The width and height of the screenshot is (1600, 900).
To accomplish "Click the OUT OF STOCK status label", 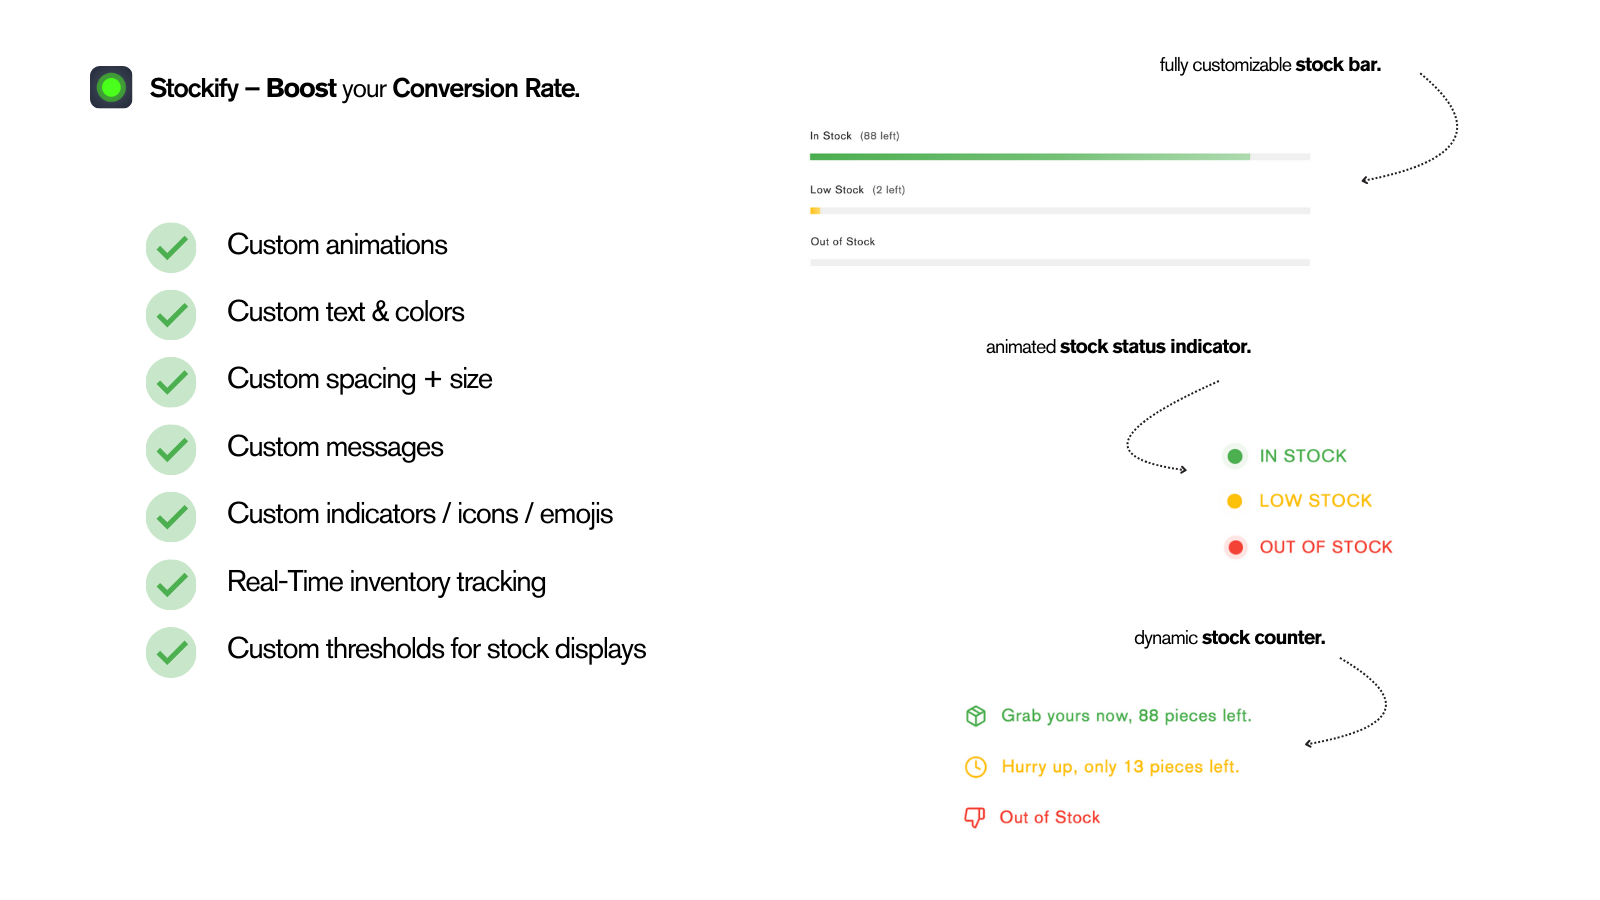I will click(x=1326, y=547).
